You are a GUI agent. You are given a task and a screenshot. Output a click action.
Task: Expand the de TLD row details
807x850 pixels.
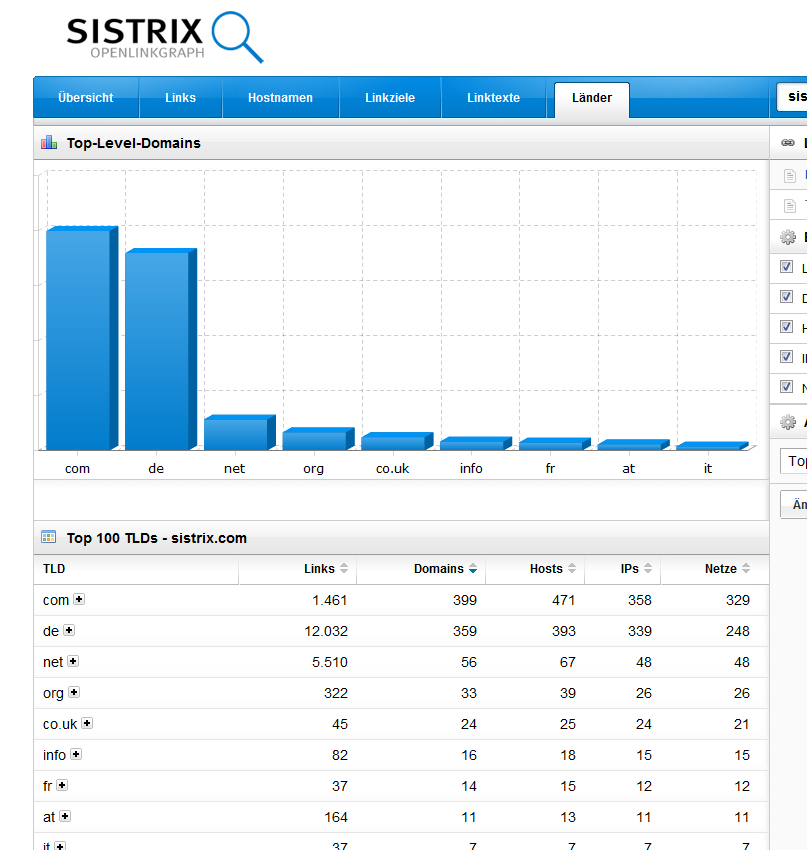point(69,630)
